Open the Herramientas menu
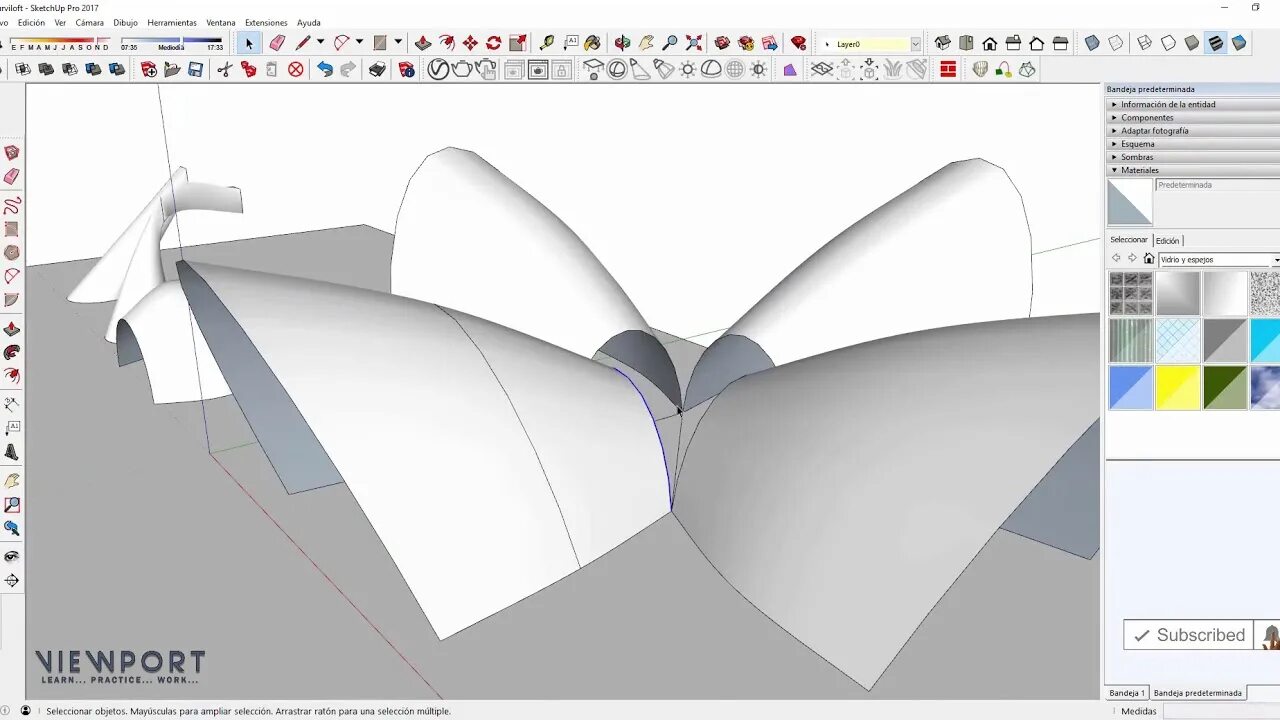The image size is (1280, 720). tap(172, 22)
